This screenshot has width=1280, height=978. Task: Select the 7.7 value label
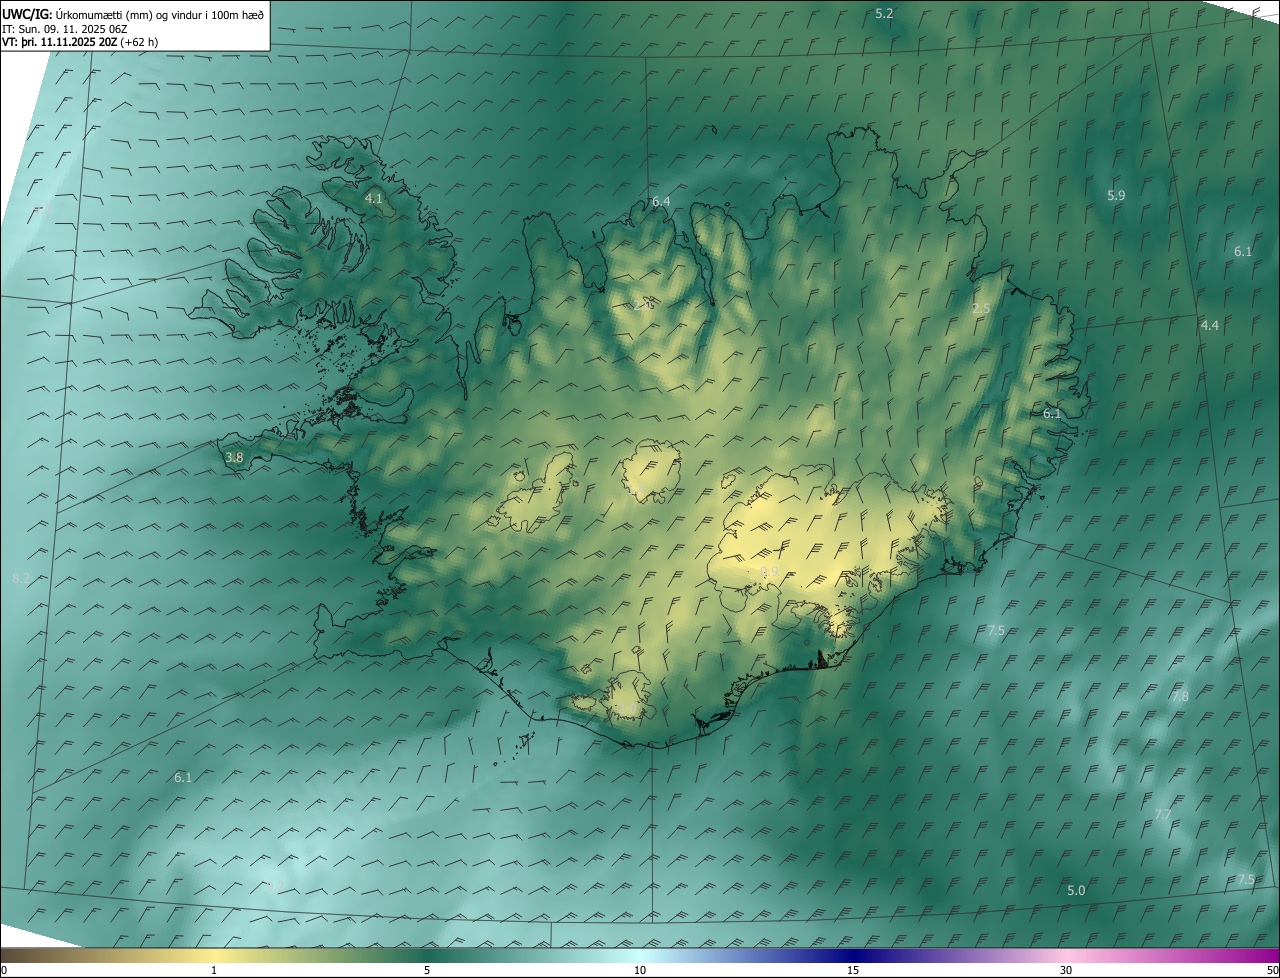[x=1163, y=815]
